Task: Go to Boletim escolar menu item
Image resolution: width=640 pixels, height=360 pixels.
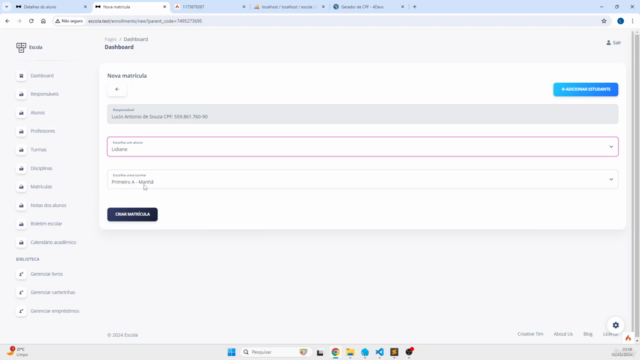Action: point(46,224)
